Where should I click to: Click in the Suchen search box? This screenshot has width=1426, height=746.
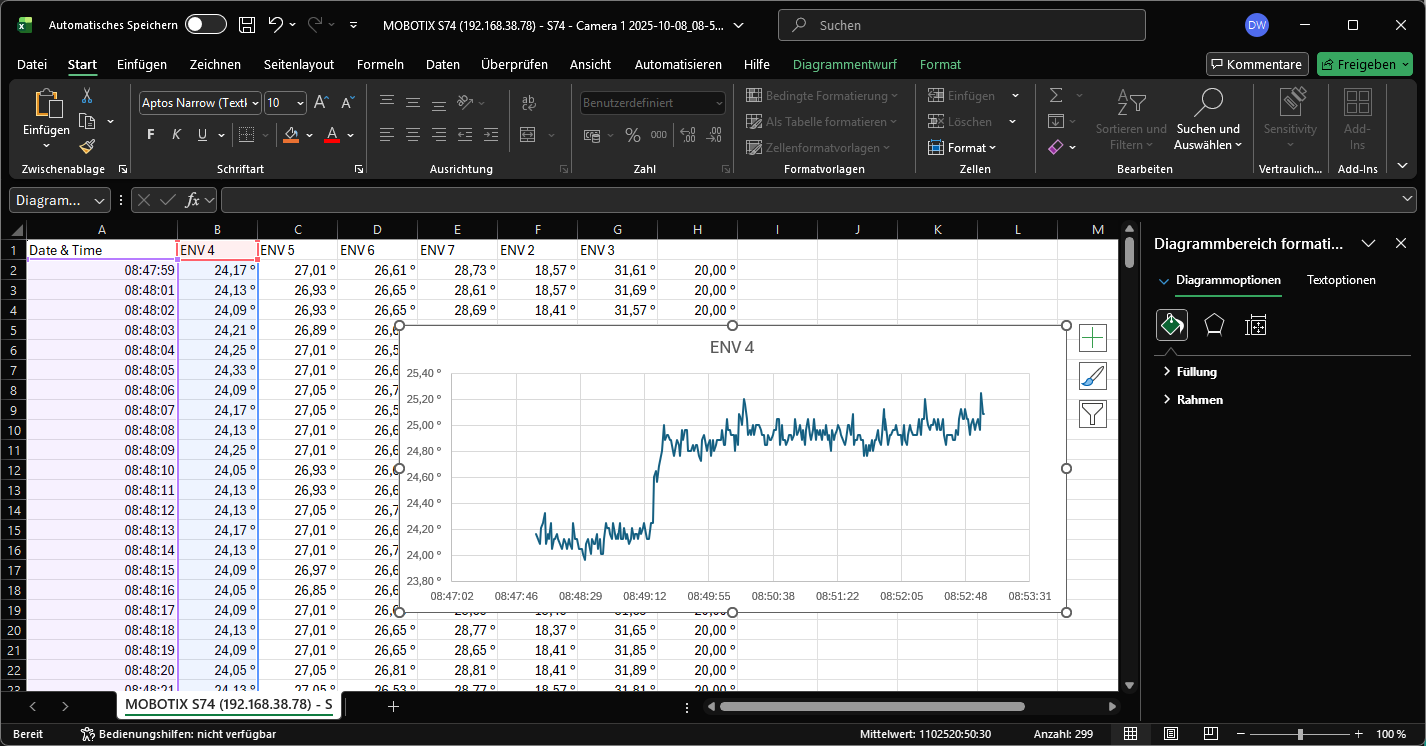coord(960,25)
